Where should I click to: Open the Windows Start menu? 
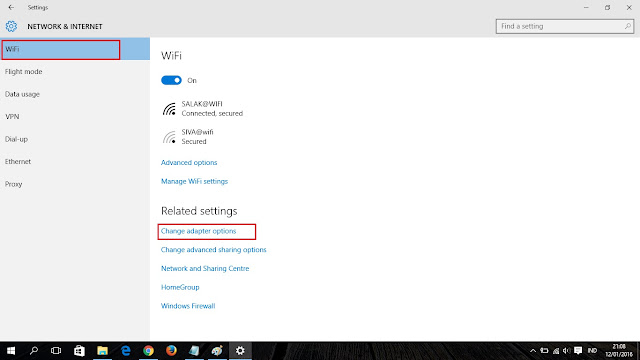11,351
